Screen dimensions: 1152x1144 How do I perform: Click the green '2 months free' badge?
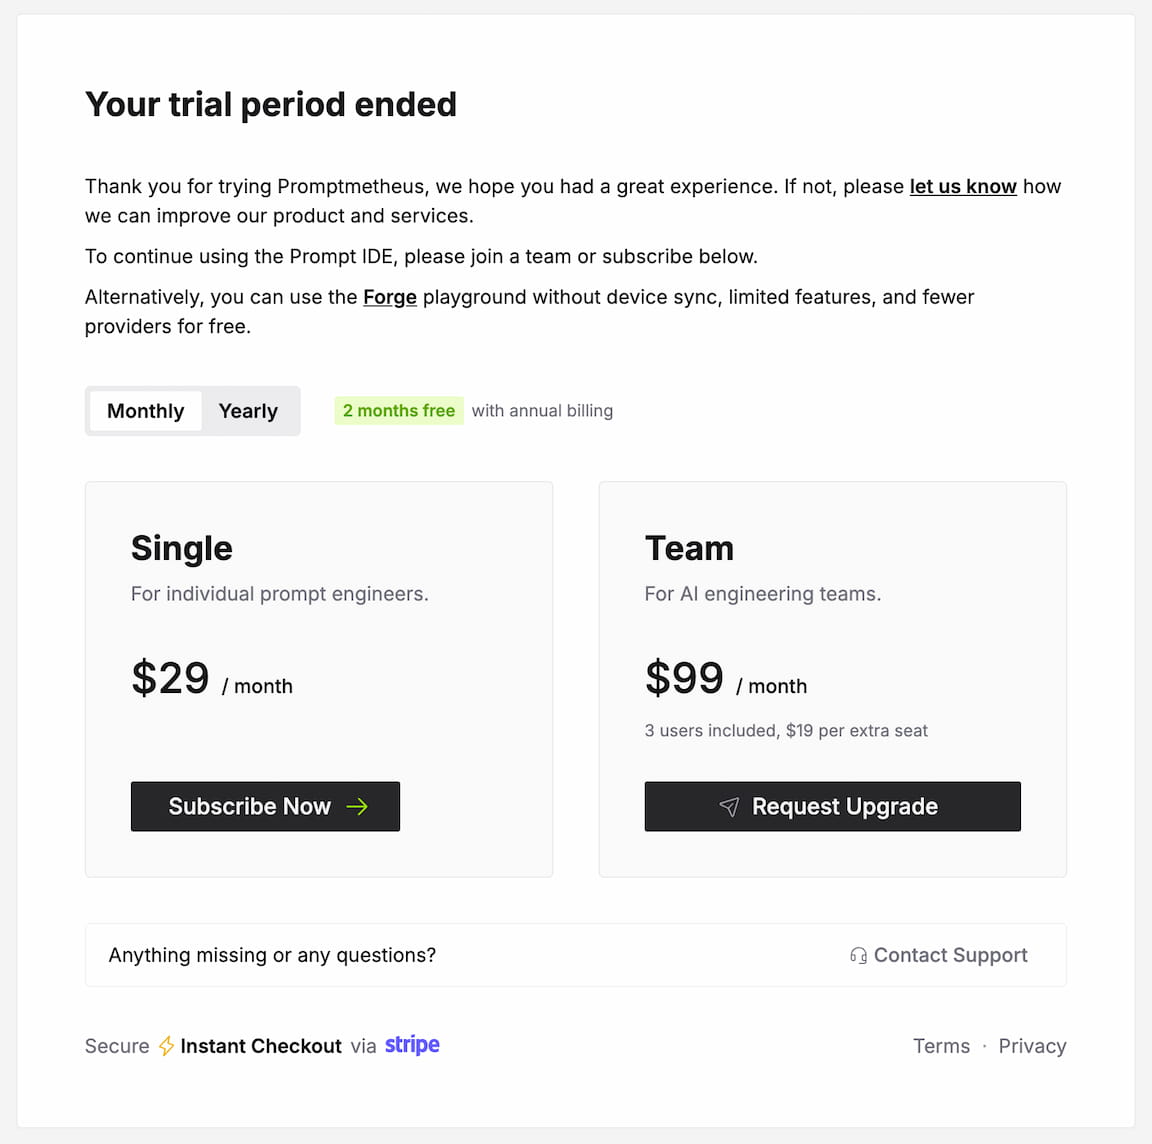[398, 410]
